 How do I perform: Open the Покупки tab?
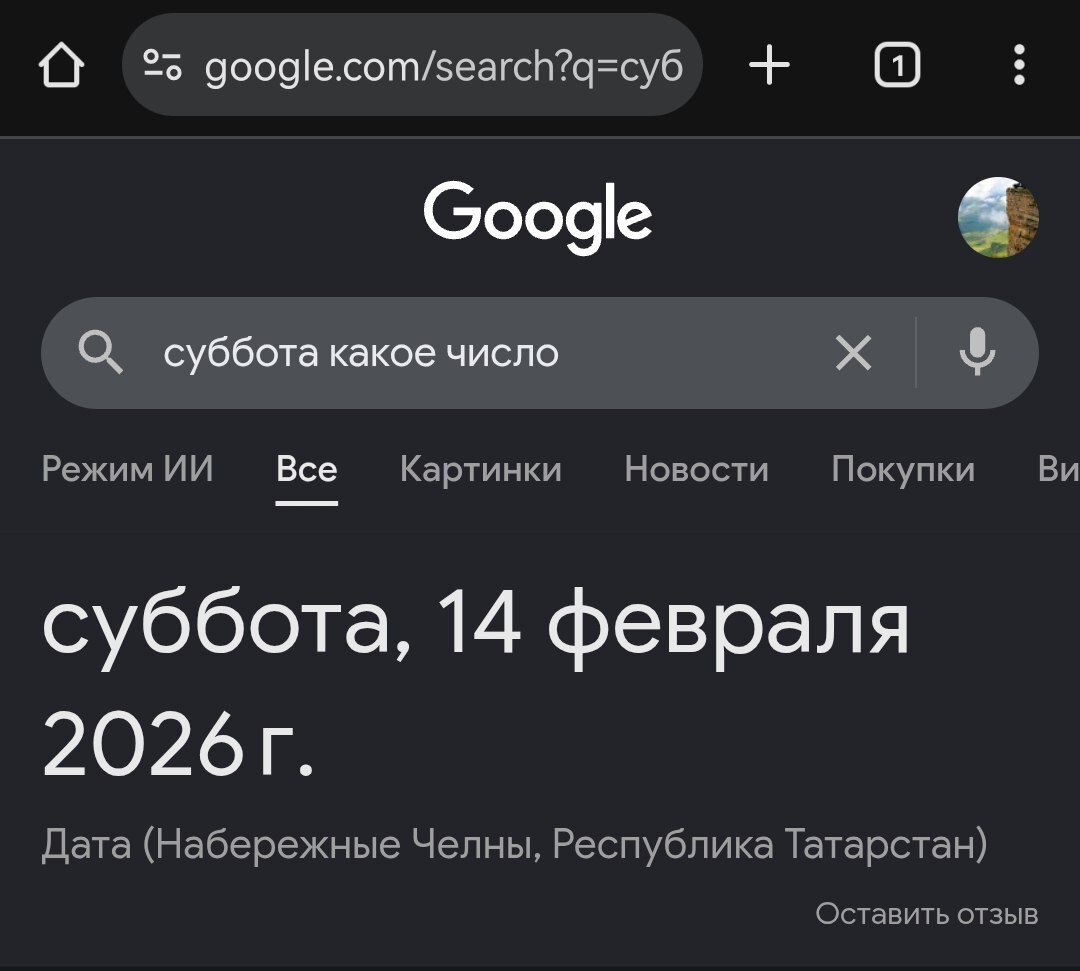pyautogui.click(x=903, y=469)
